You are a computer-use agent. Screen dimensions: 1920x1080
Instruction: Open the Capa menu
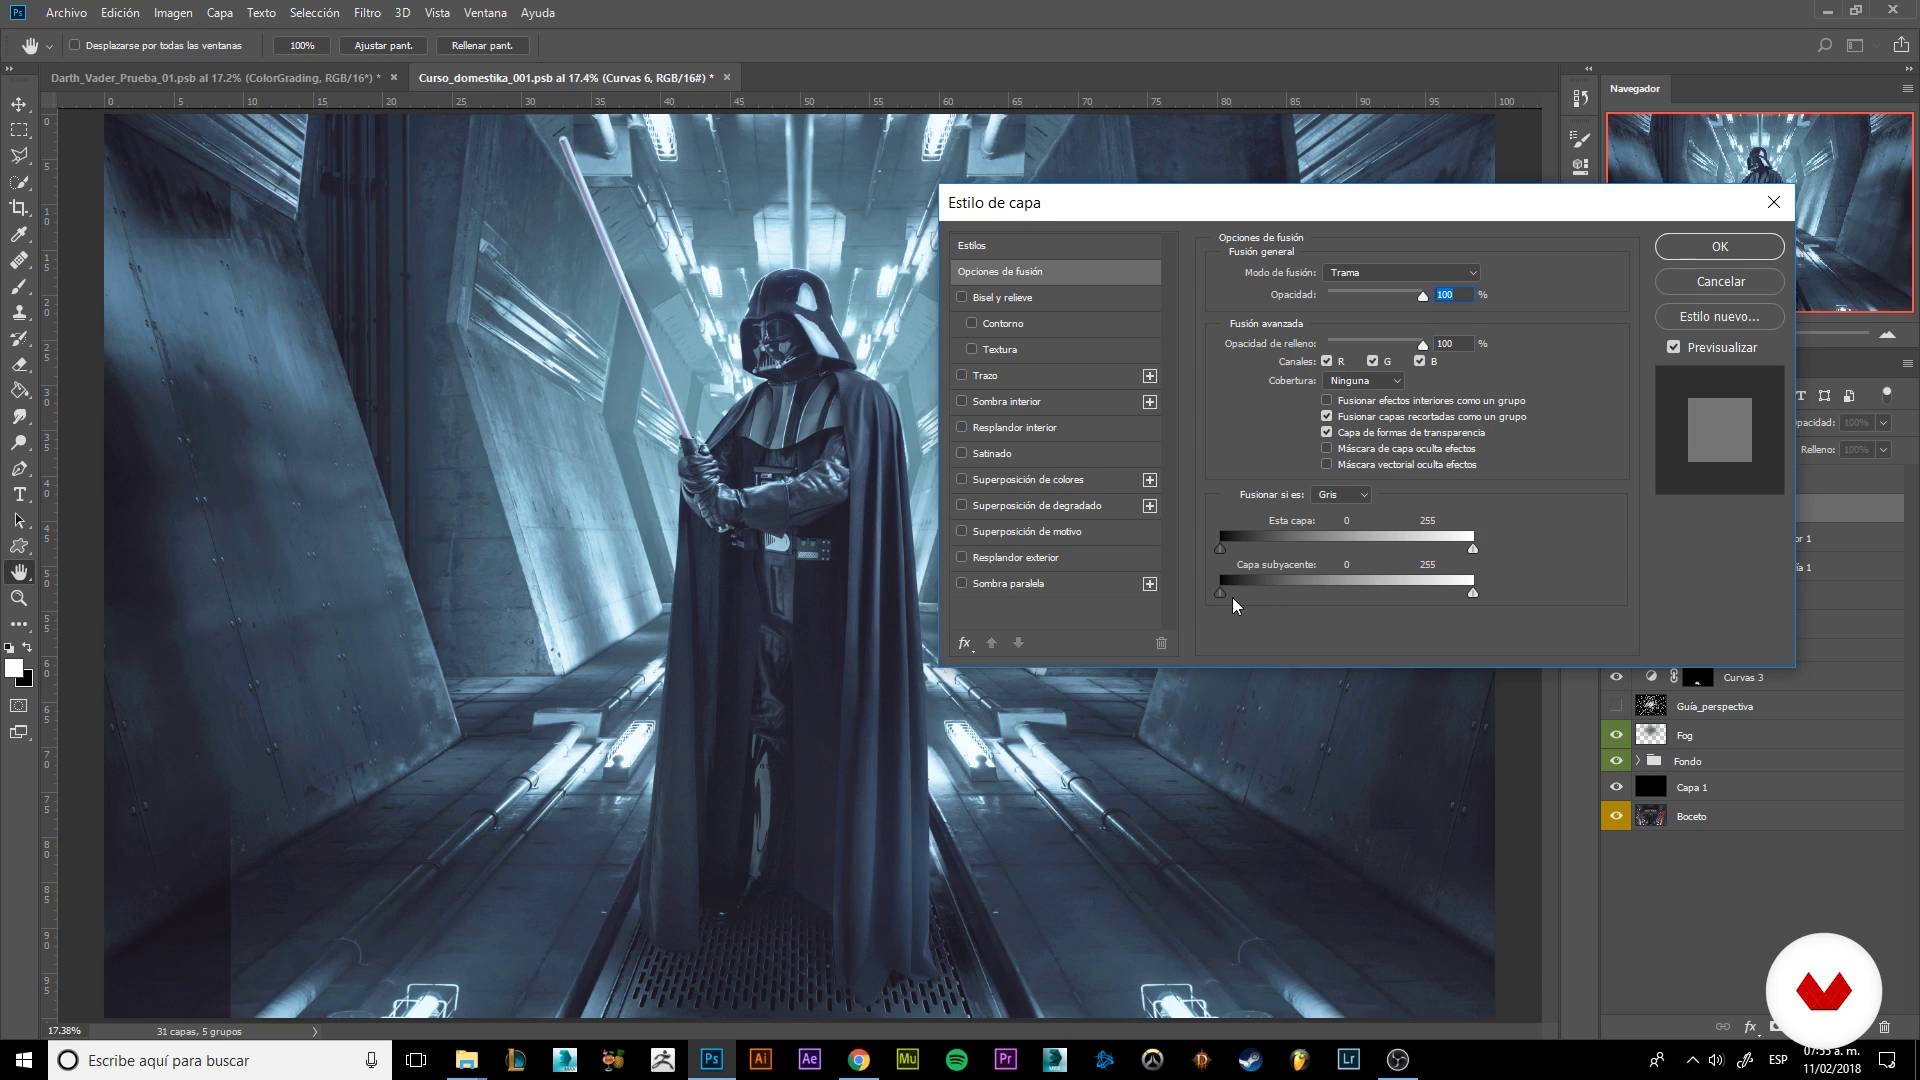[x=220, y=13]
